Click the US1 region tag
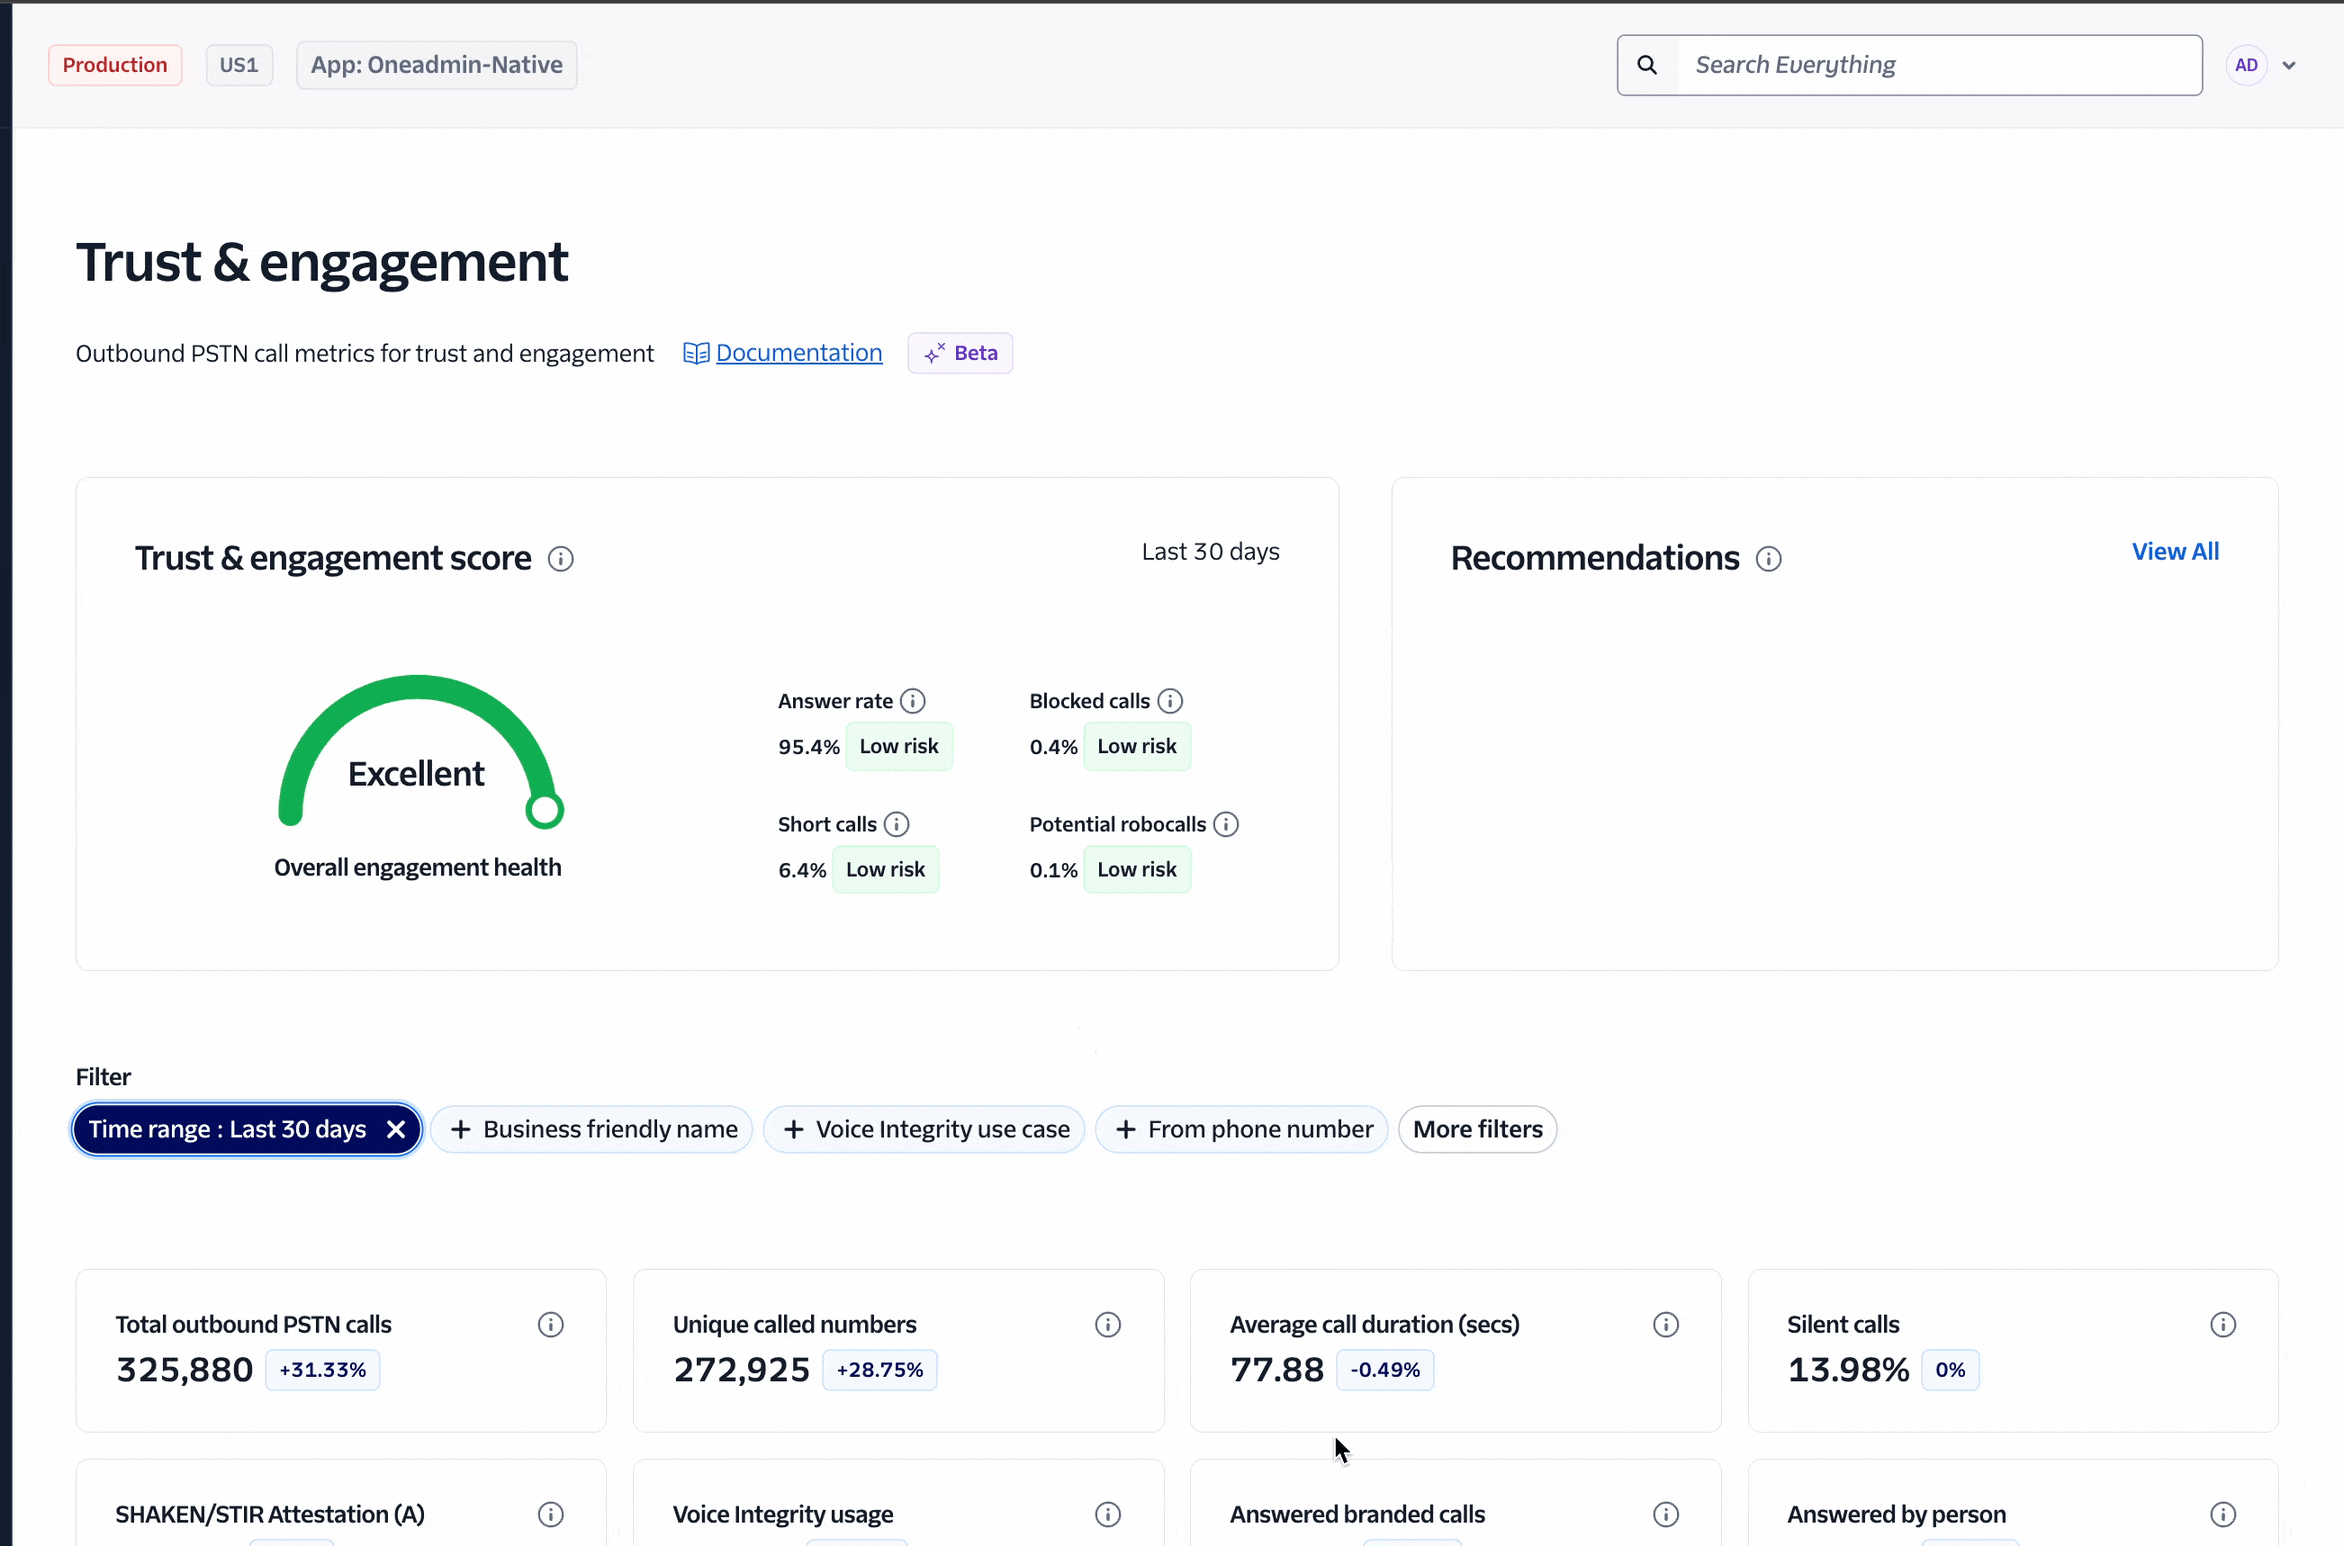 [239, 65]
